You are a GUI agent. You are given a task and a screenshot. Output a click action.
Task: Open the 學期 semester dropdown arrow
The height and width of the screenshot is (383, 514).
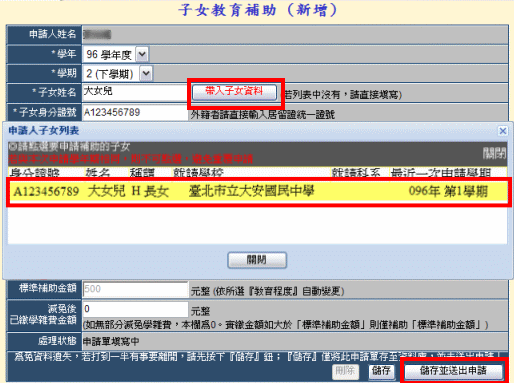click(146, 73)
